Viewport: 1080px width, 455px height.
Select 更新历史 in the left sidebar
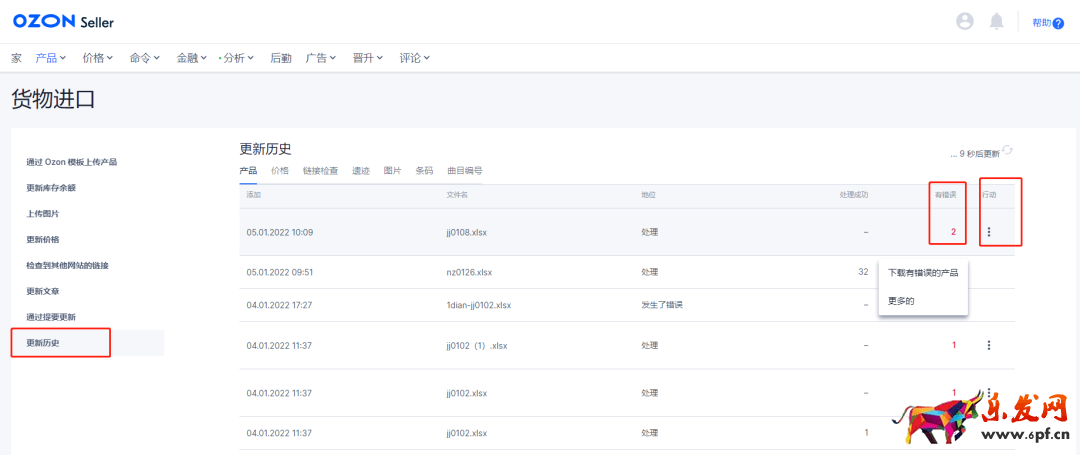(x=43, y=343)
